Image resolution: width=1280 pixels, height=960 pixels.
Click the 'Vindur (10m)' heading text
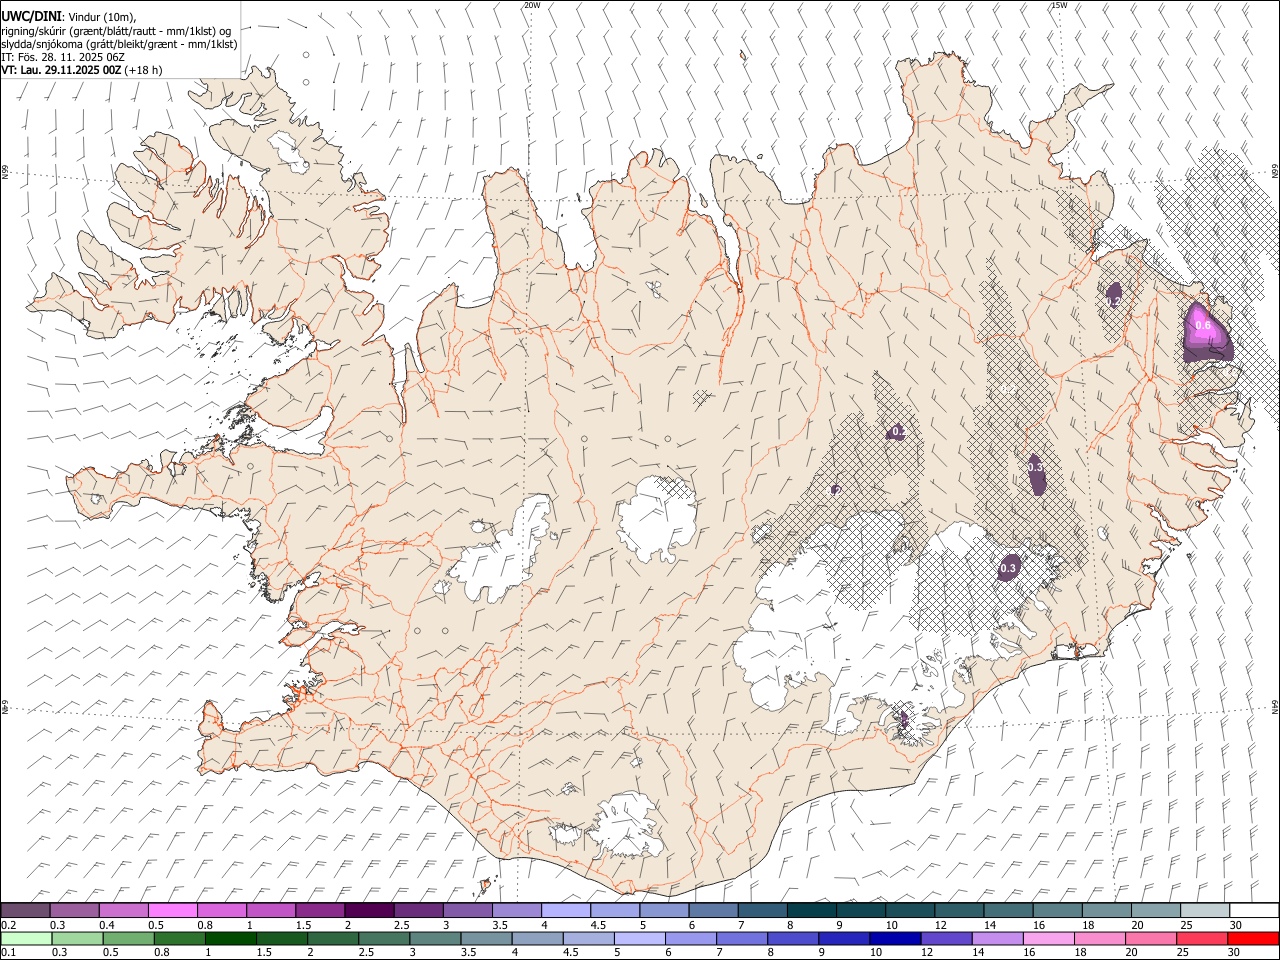pyautogui.click(x=102, y=17)
